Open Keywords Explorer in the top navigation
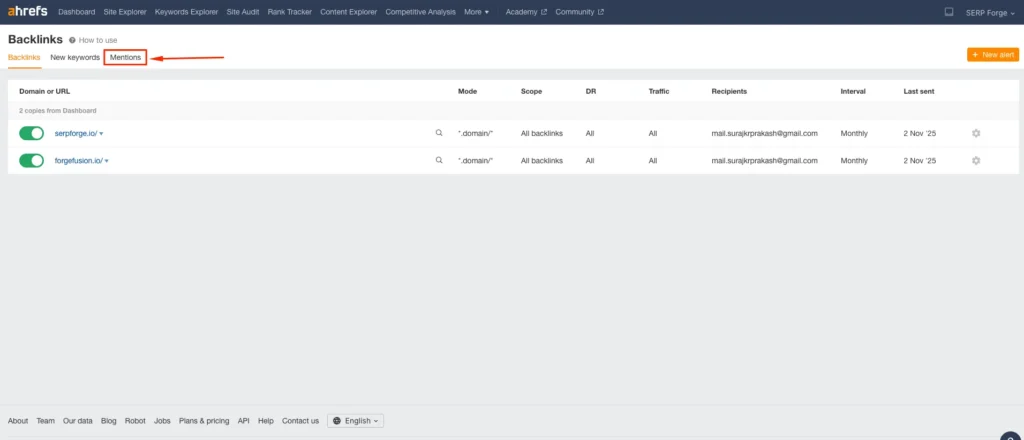The height and width of the screenshot is (440, 1024). coord(187,12)
